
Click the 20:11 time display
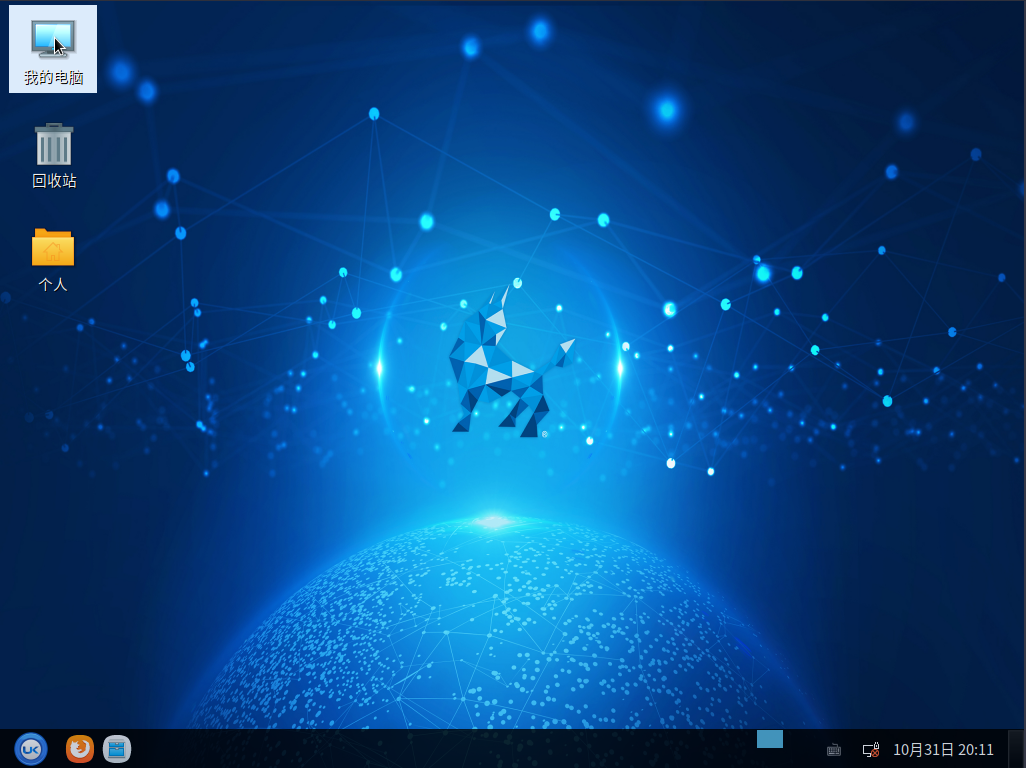coord(976,749)
